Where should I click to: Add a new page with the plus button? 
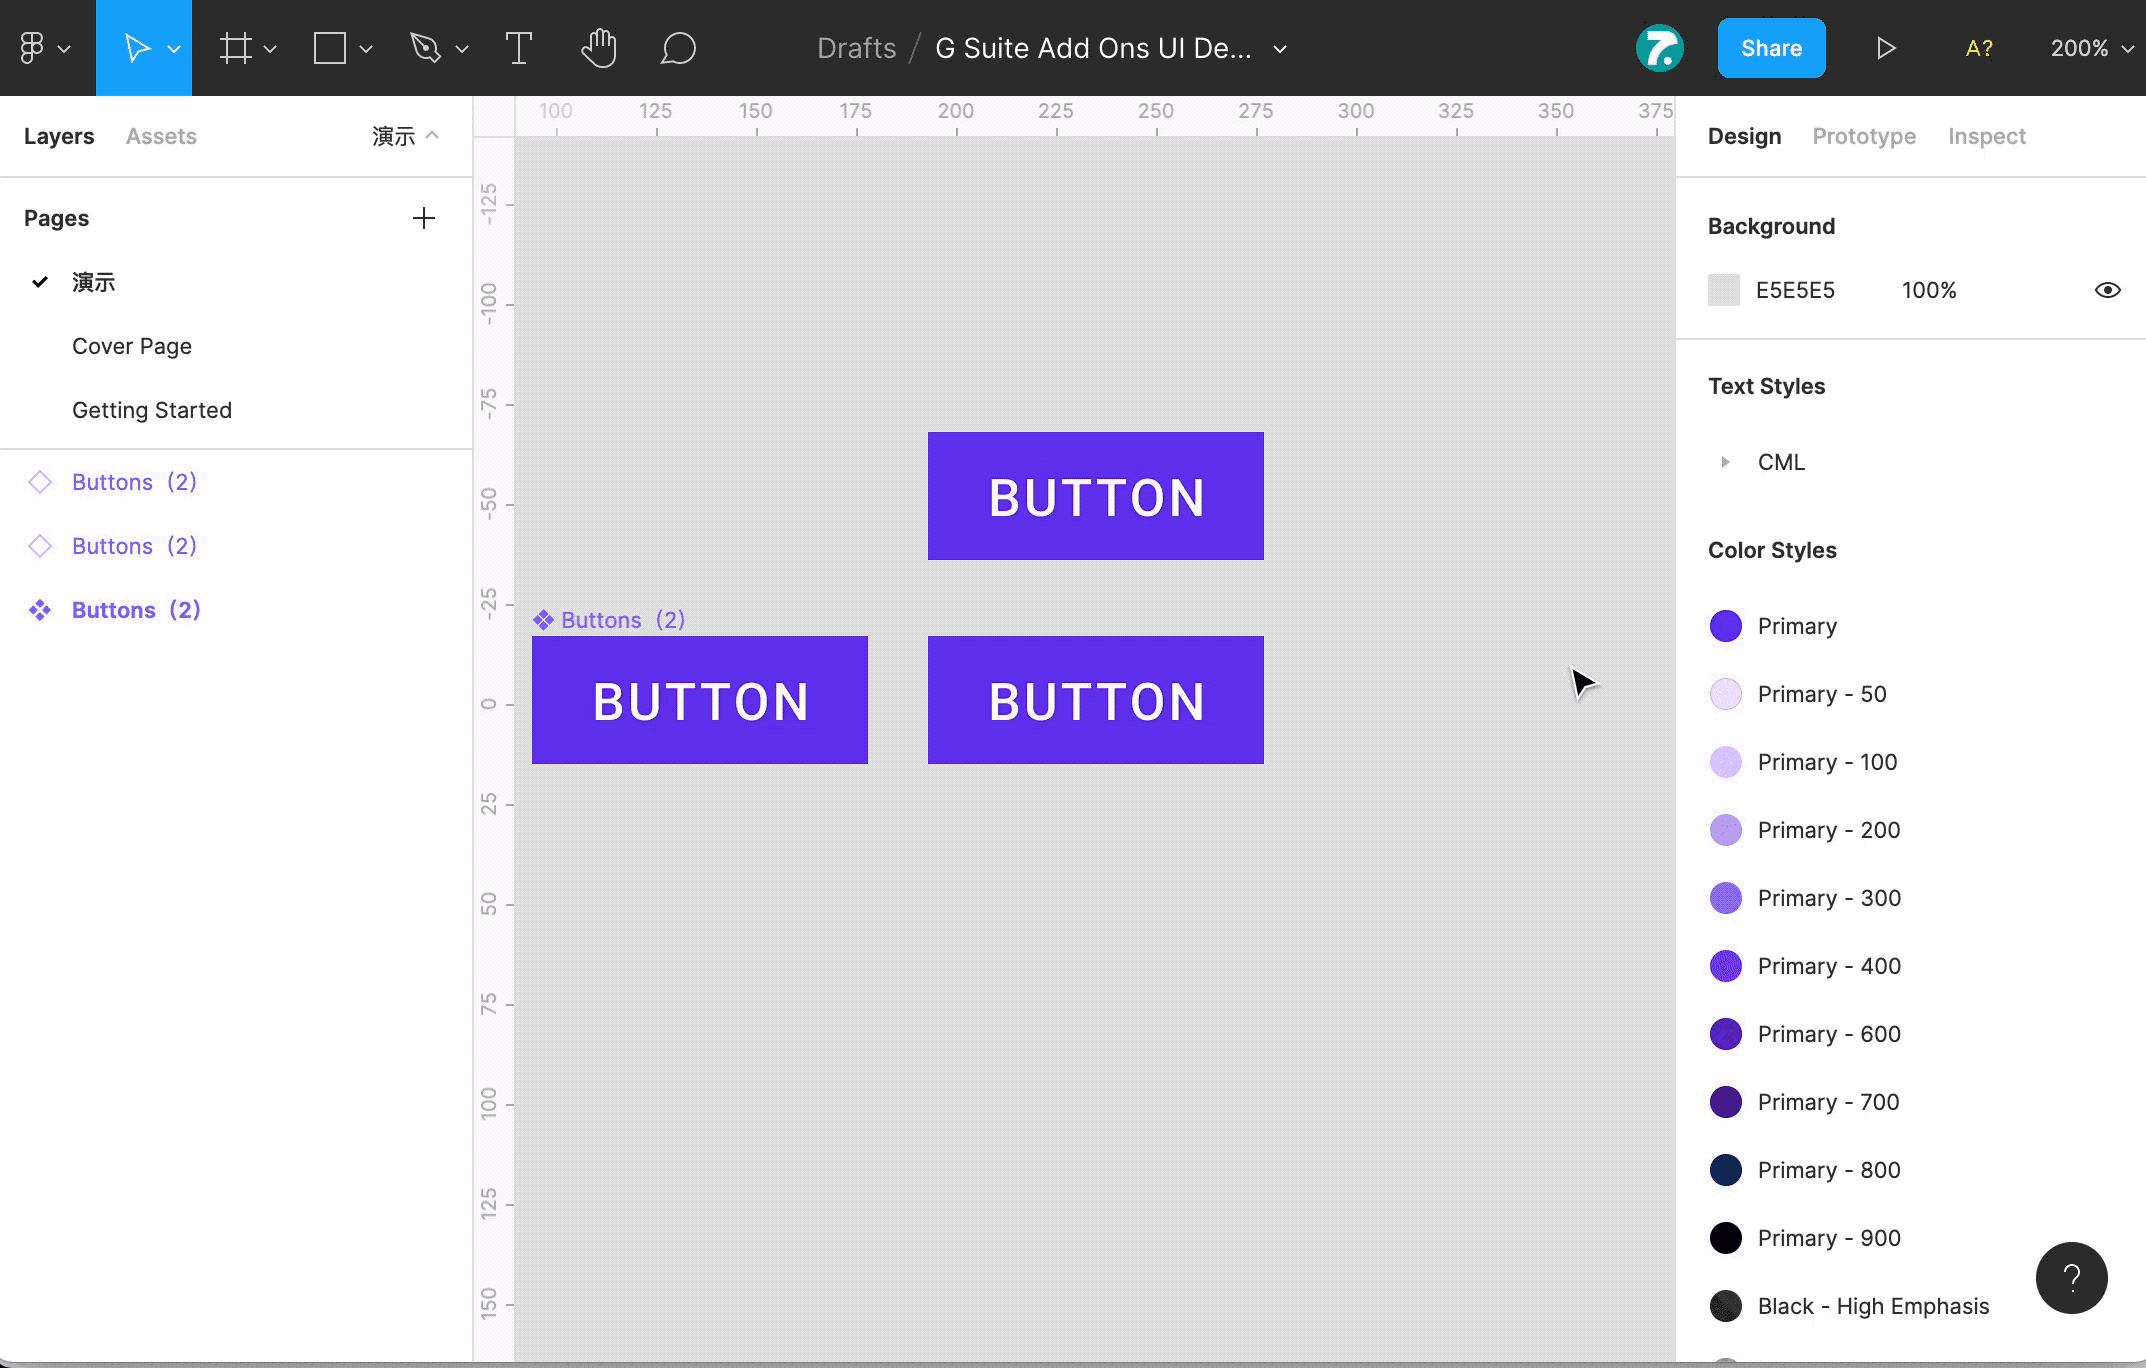click(422, 217)
